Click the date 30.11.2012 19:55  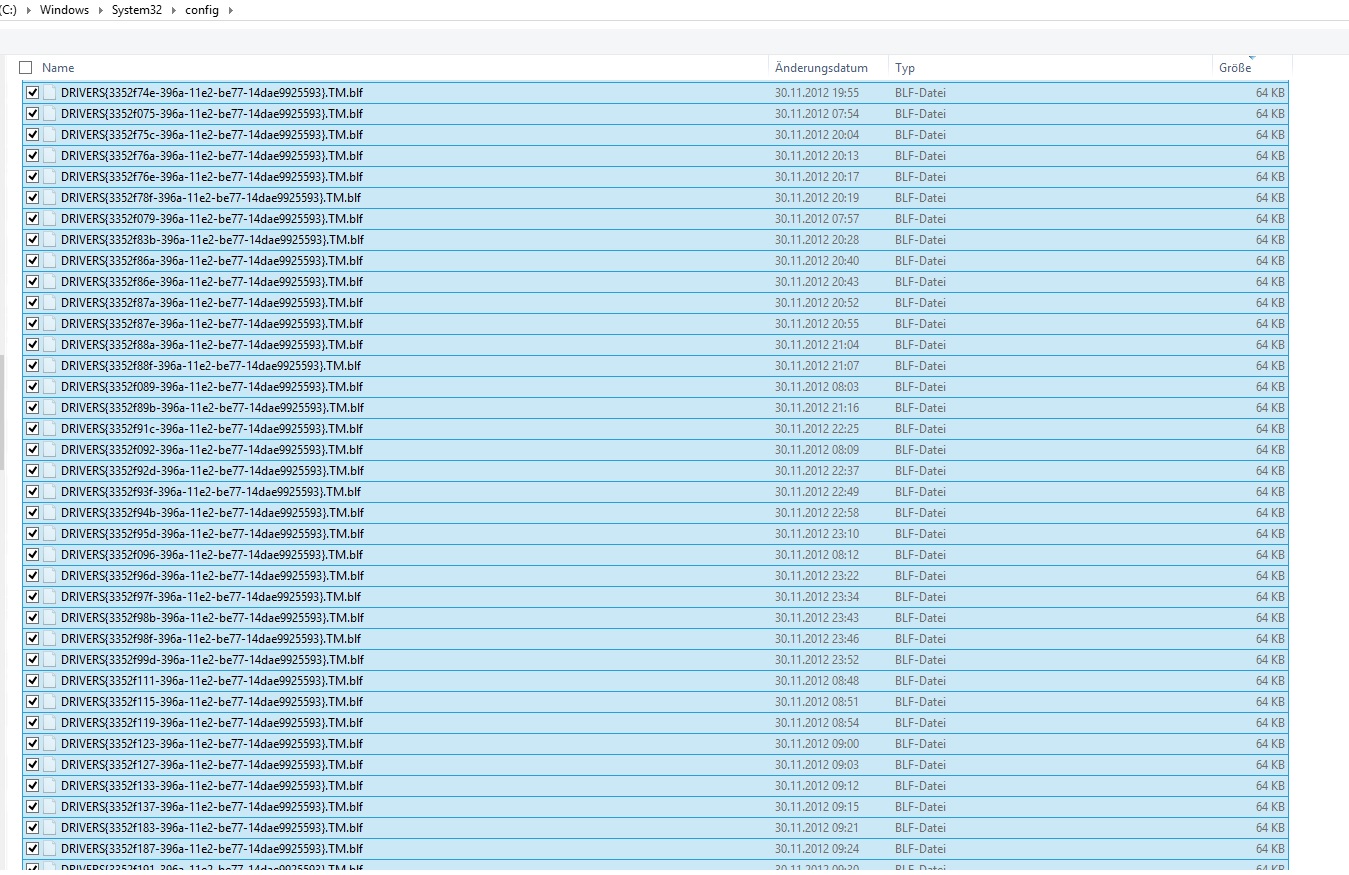pos(817,93)
